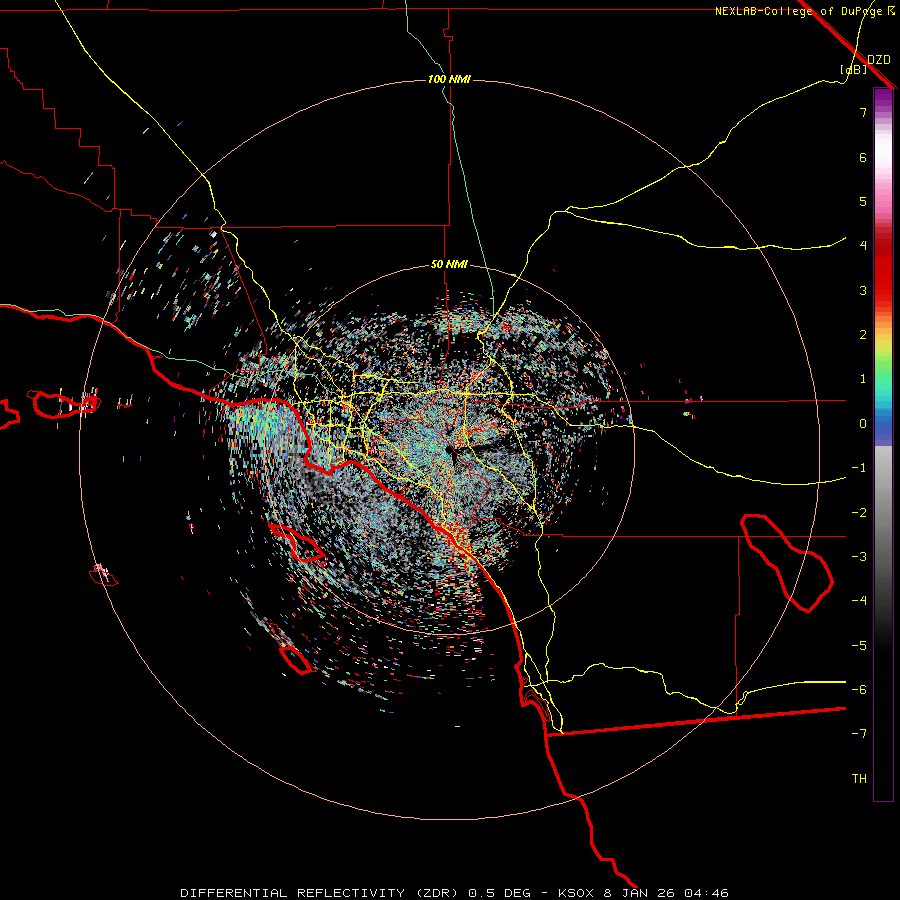Viewport: 900px width, 900px height.
Task: Click the 7 value on color scale
Action: click(x=863, y=112)
